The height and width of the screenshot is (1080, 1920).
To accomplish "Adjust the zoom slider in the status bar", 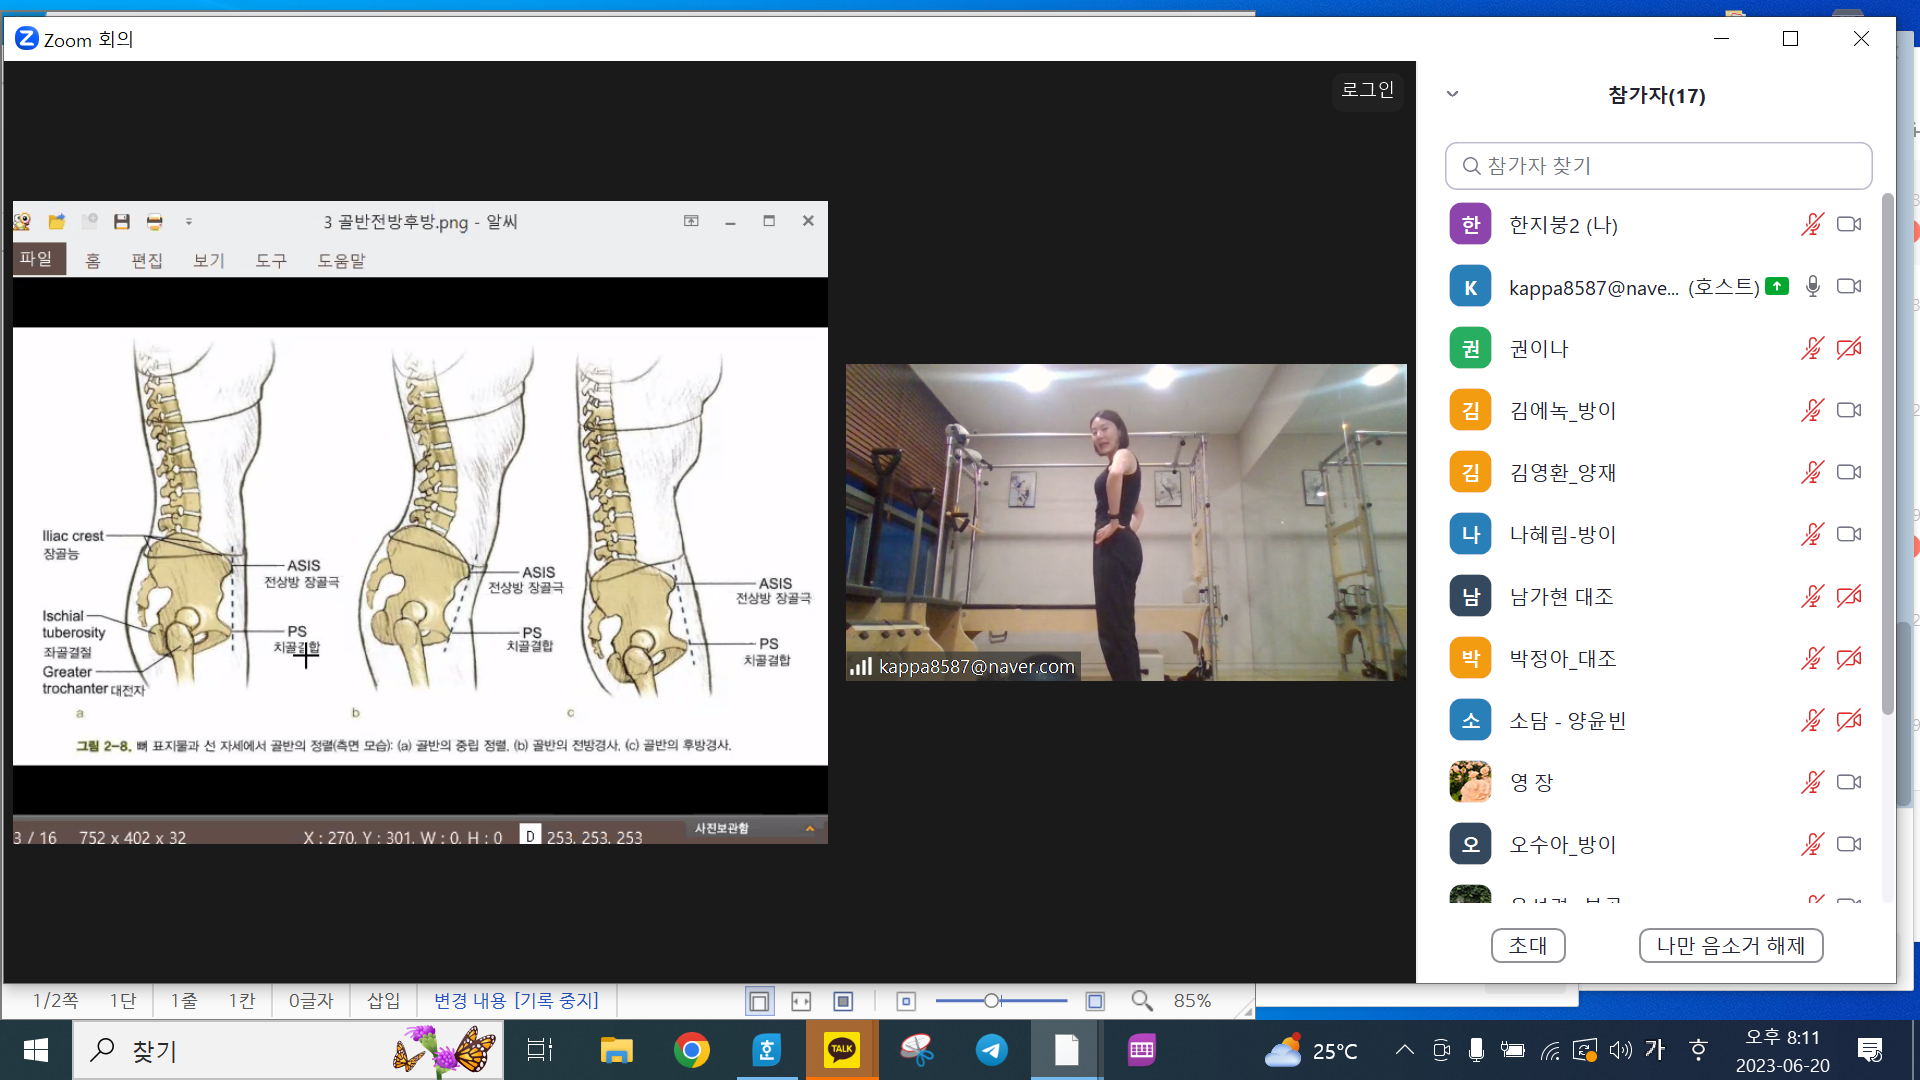I will [x=991, y=1001].
